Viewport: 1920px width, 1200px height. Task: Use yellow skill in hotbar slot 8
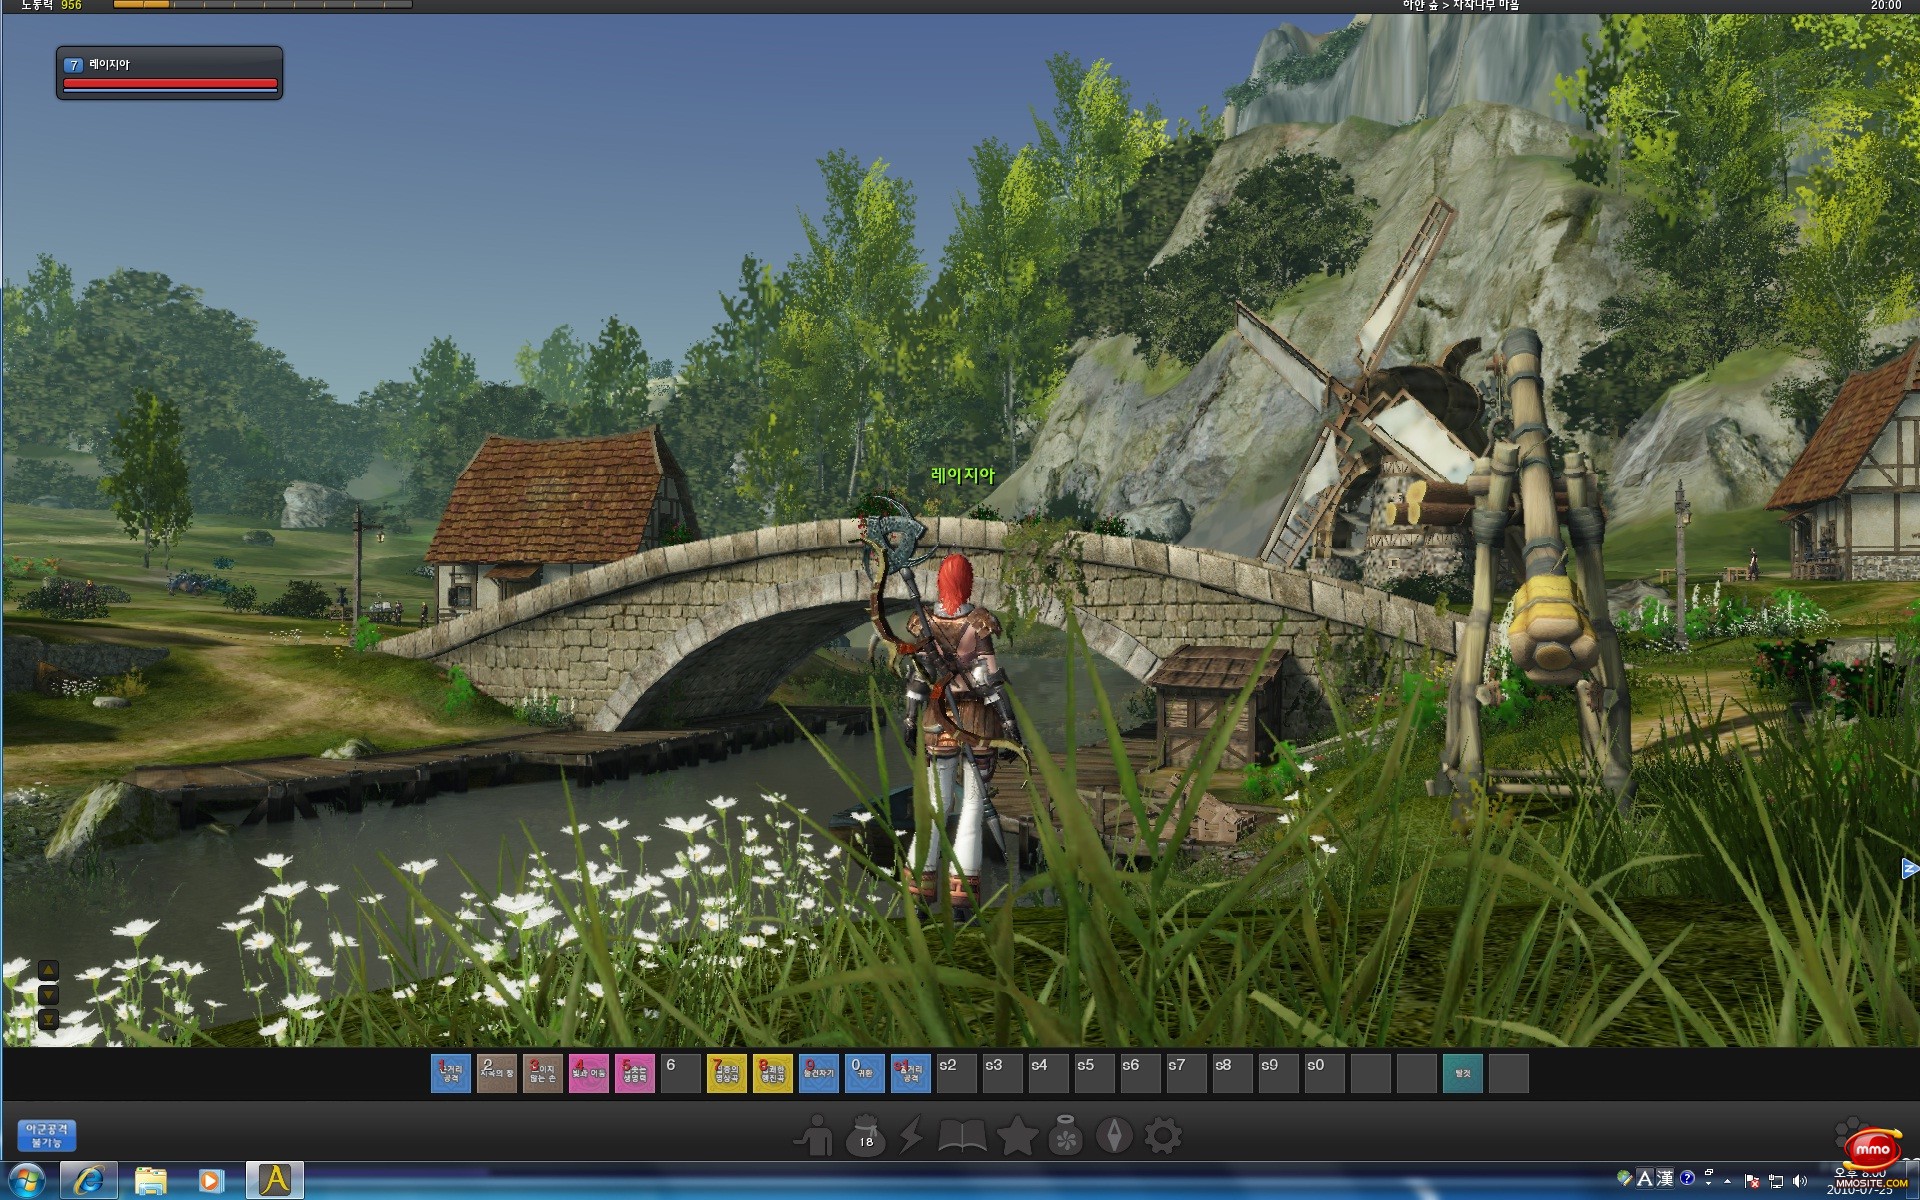(773, 1074)
